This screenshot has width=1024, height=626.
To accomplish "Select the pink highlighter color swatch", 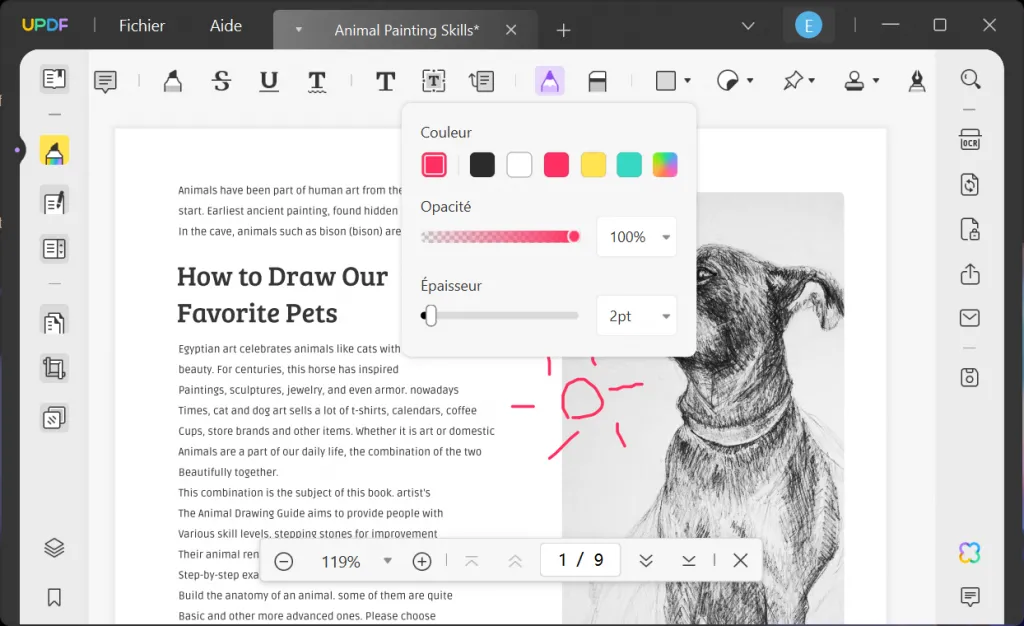I will click(x=433, y=164).
